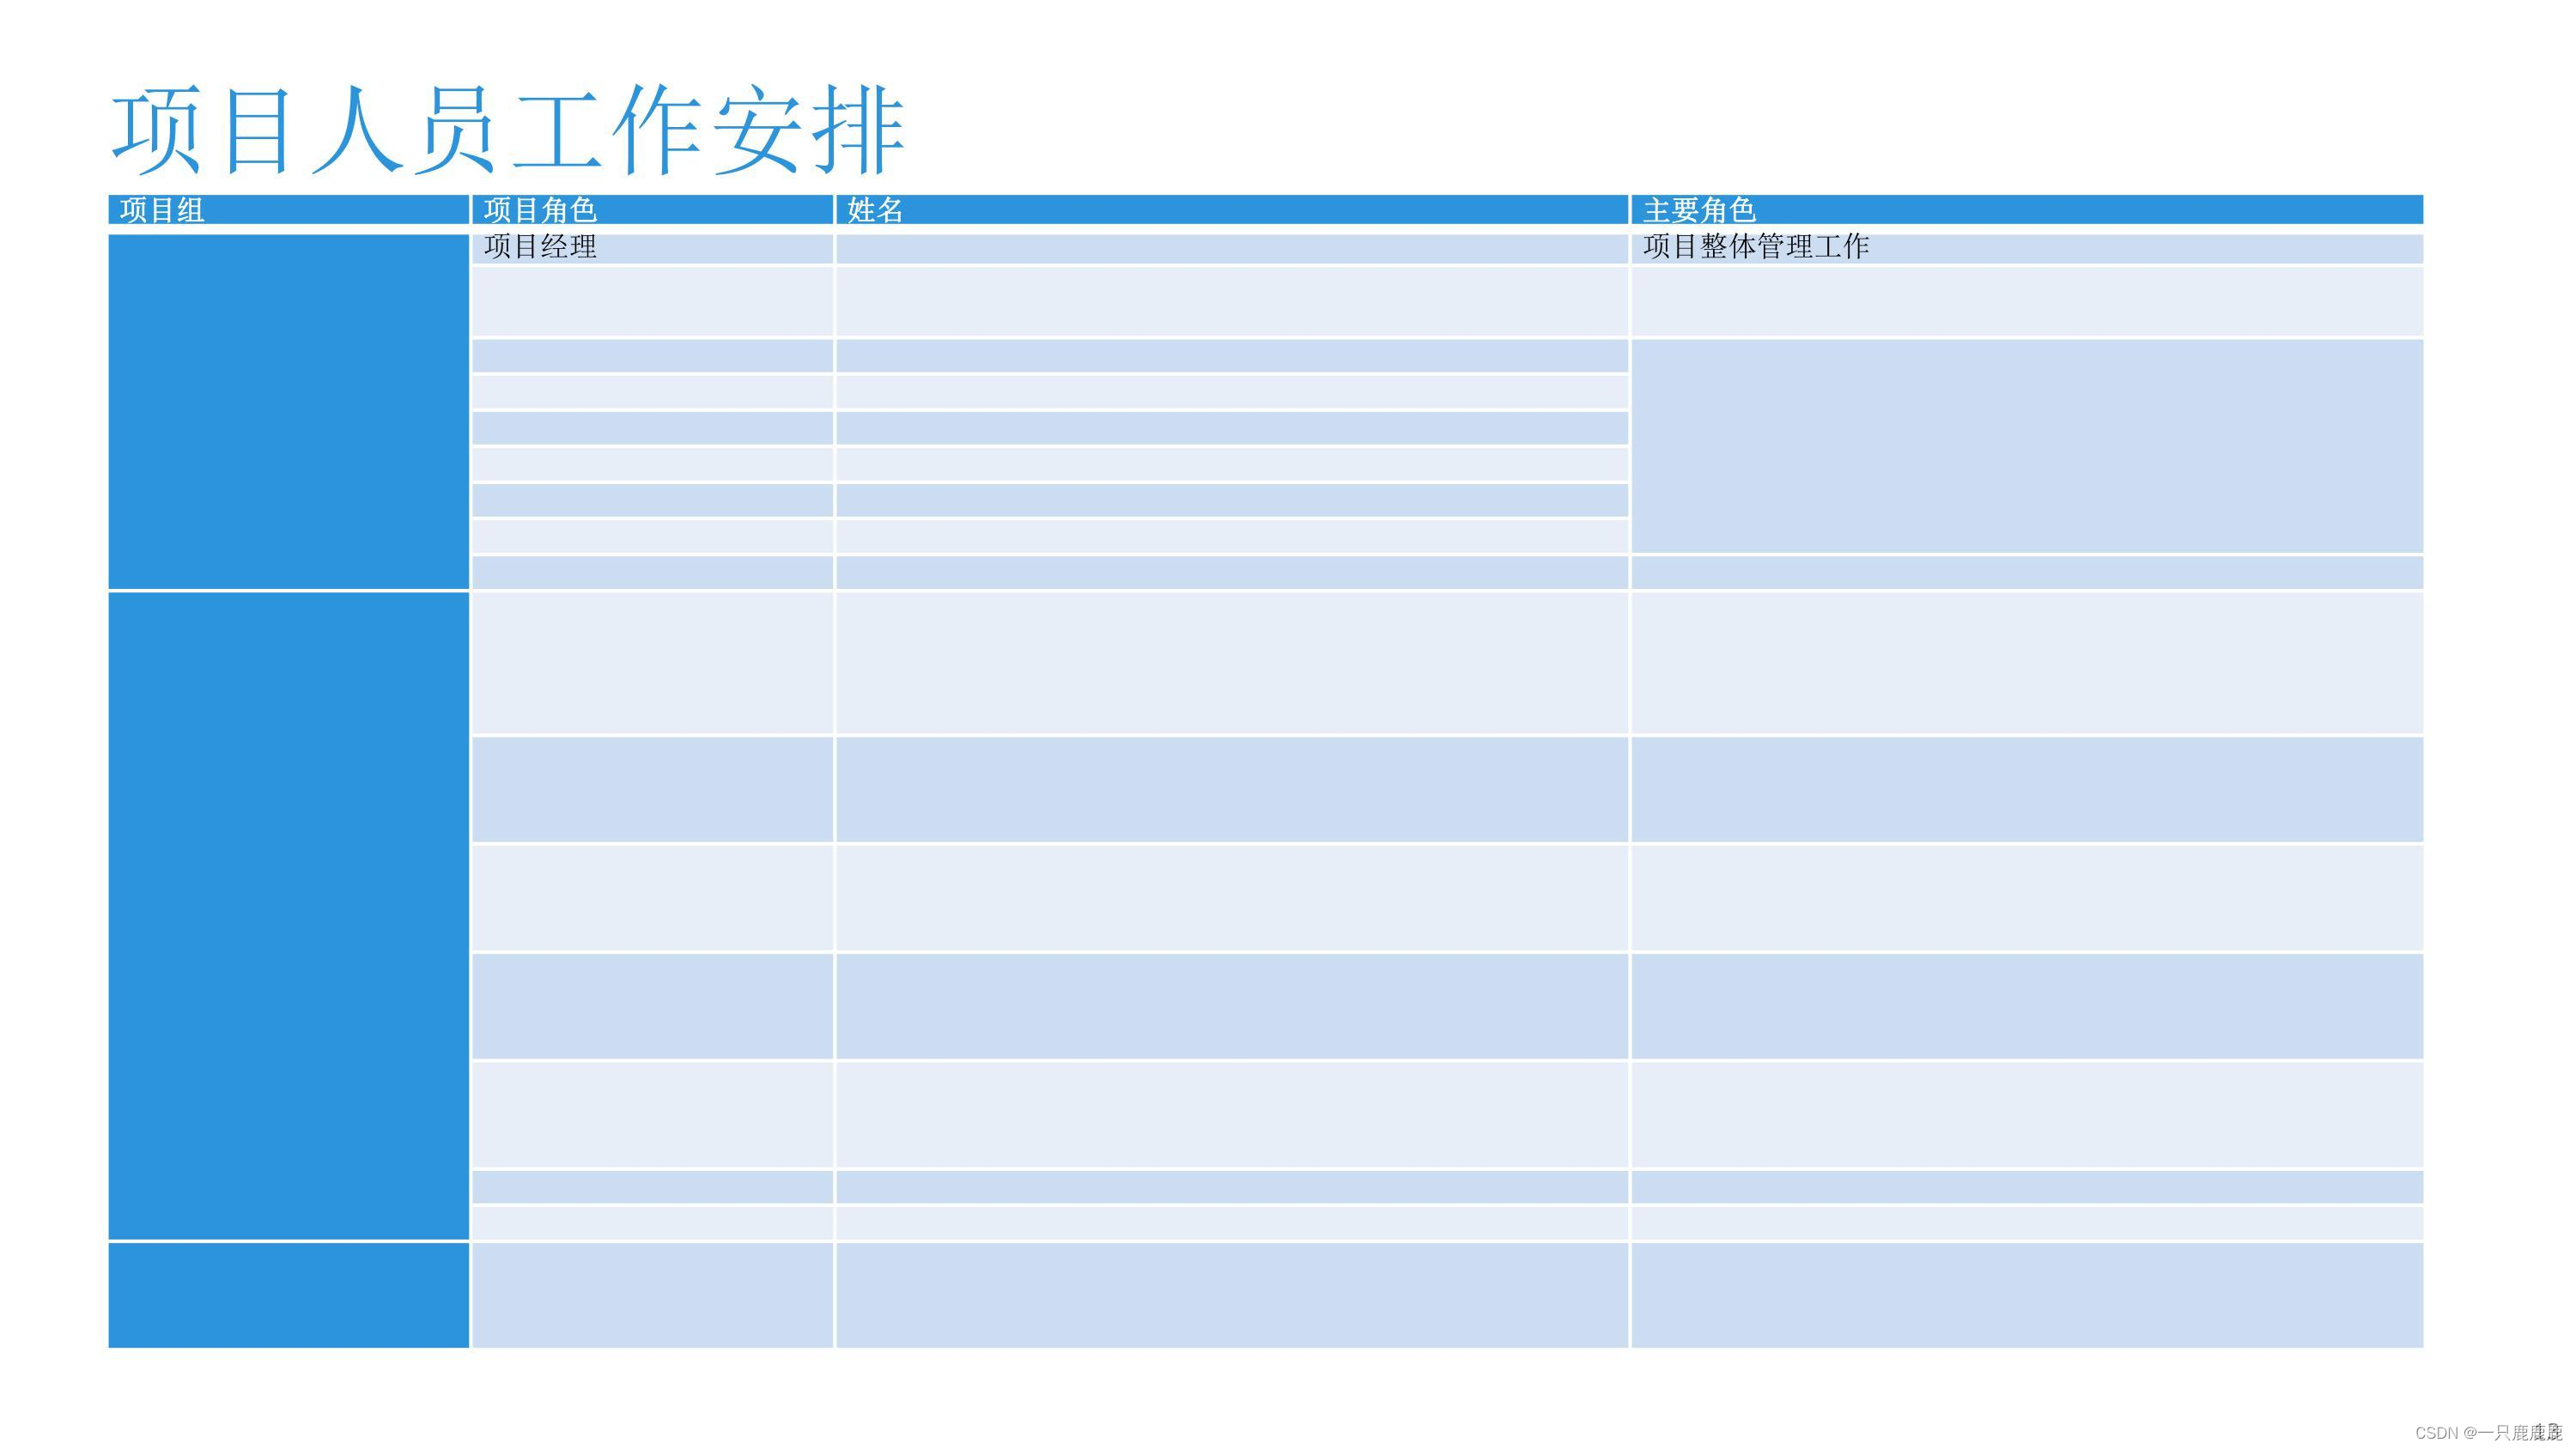Select the 主要角色 header cell

pyautogui.click(x=2027, y=210)
